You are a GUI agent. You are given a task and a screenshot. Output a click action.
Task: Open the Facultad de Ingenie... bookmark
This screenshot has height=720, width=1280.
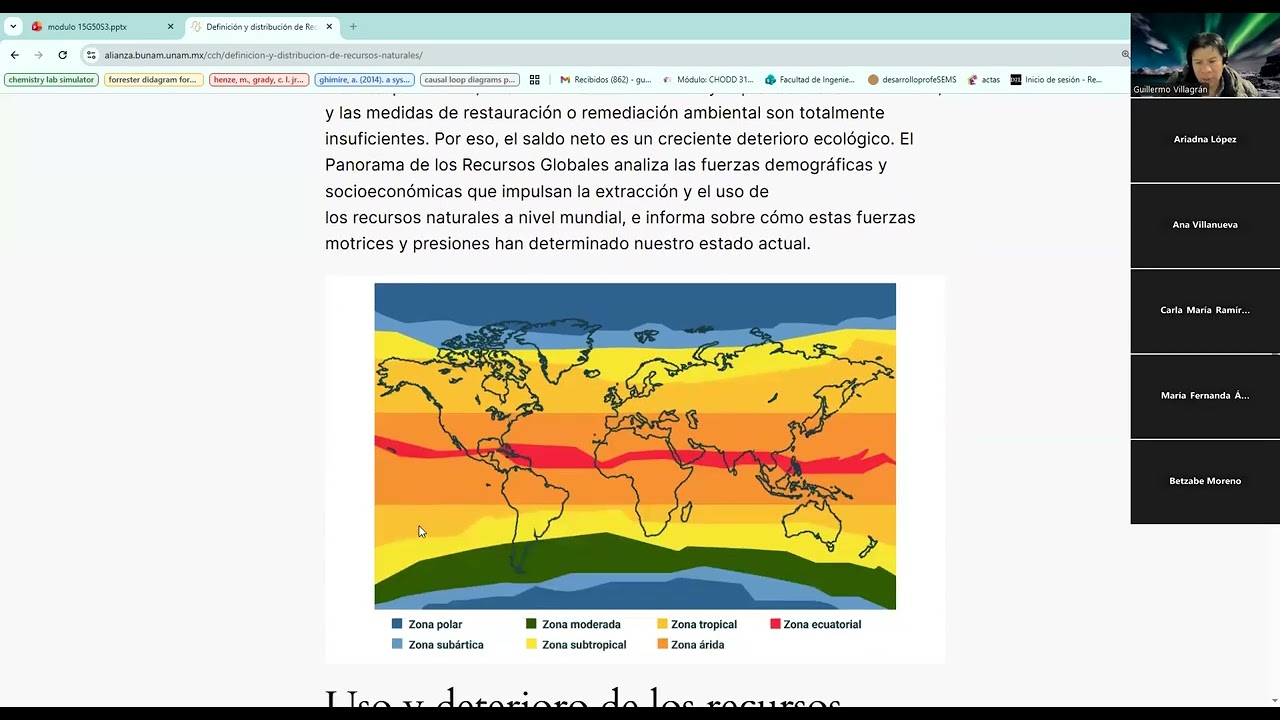(x=810, y=80)
